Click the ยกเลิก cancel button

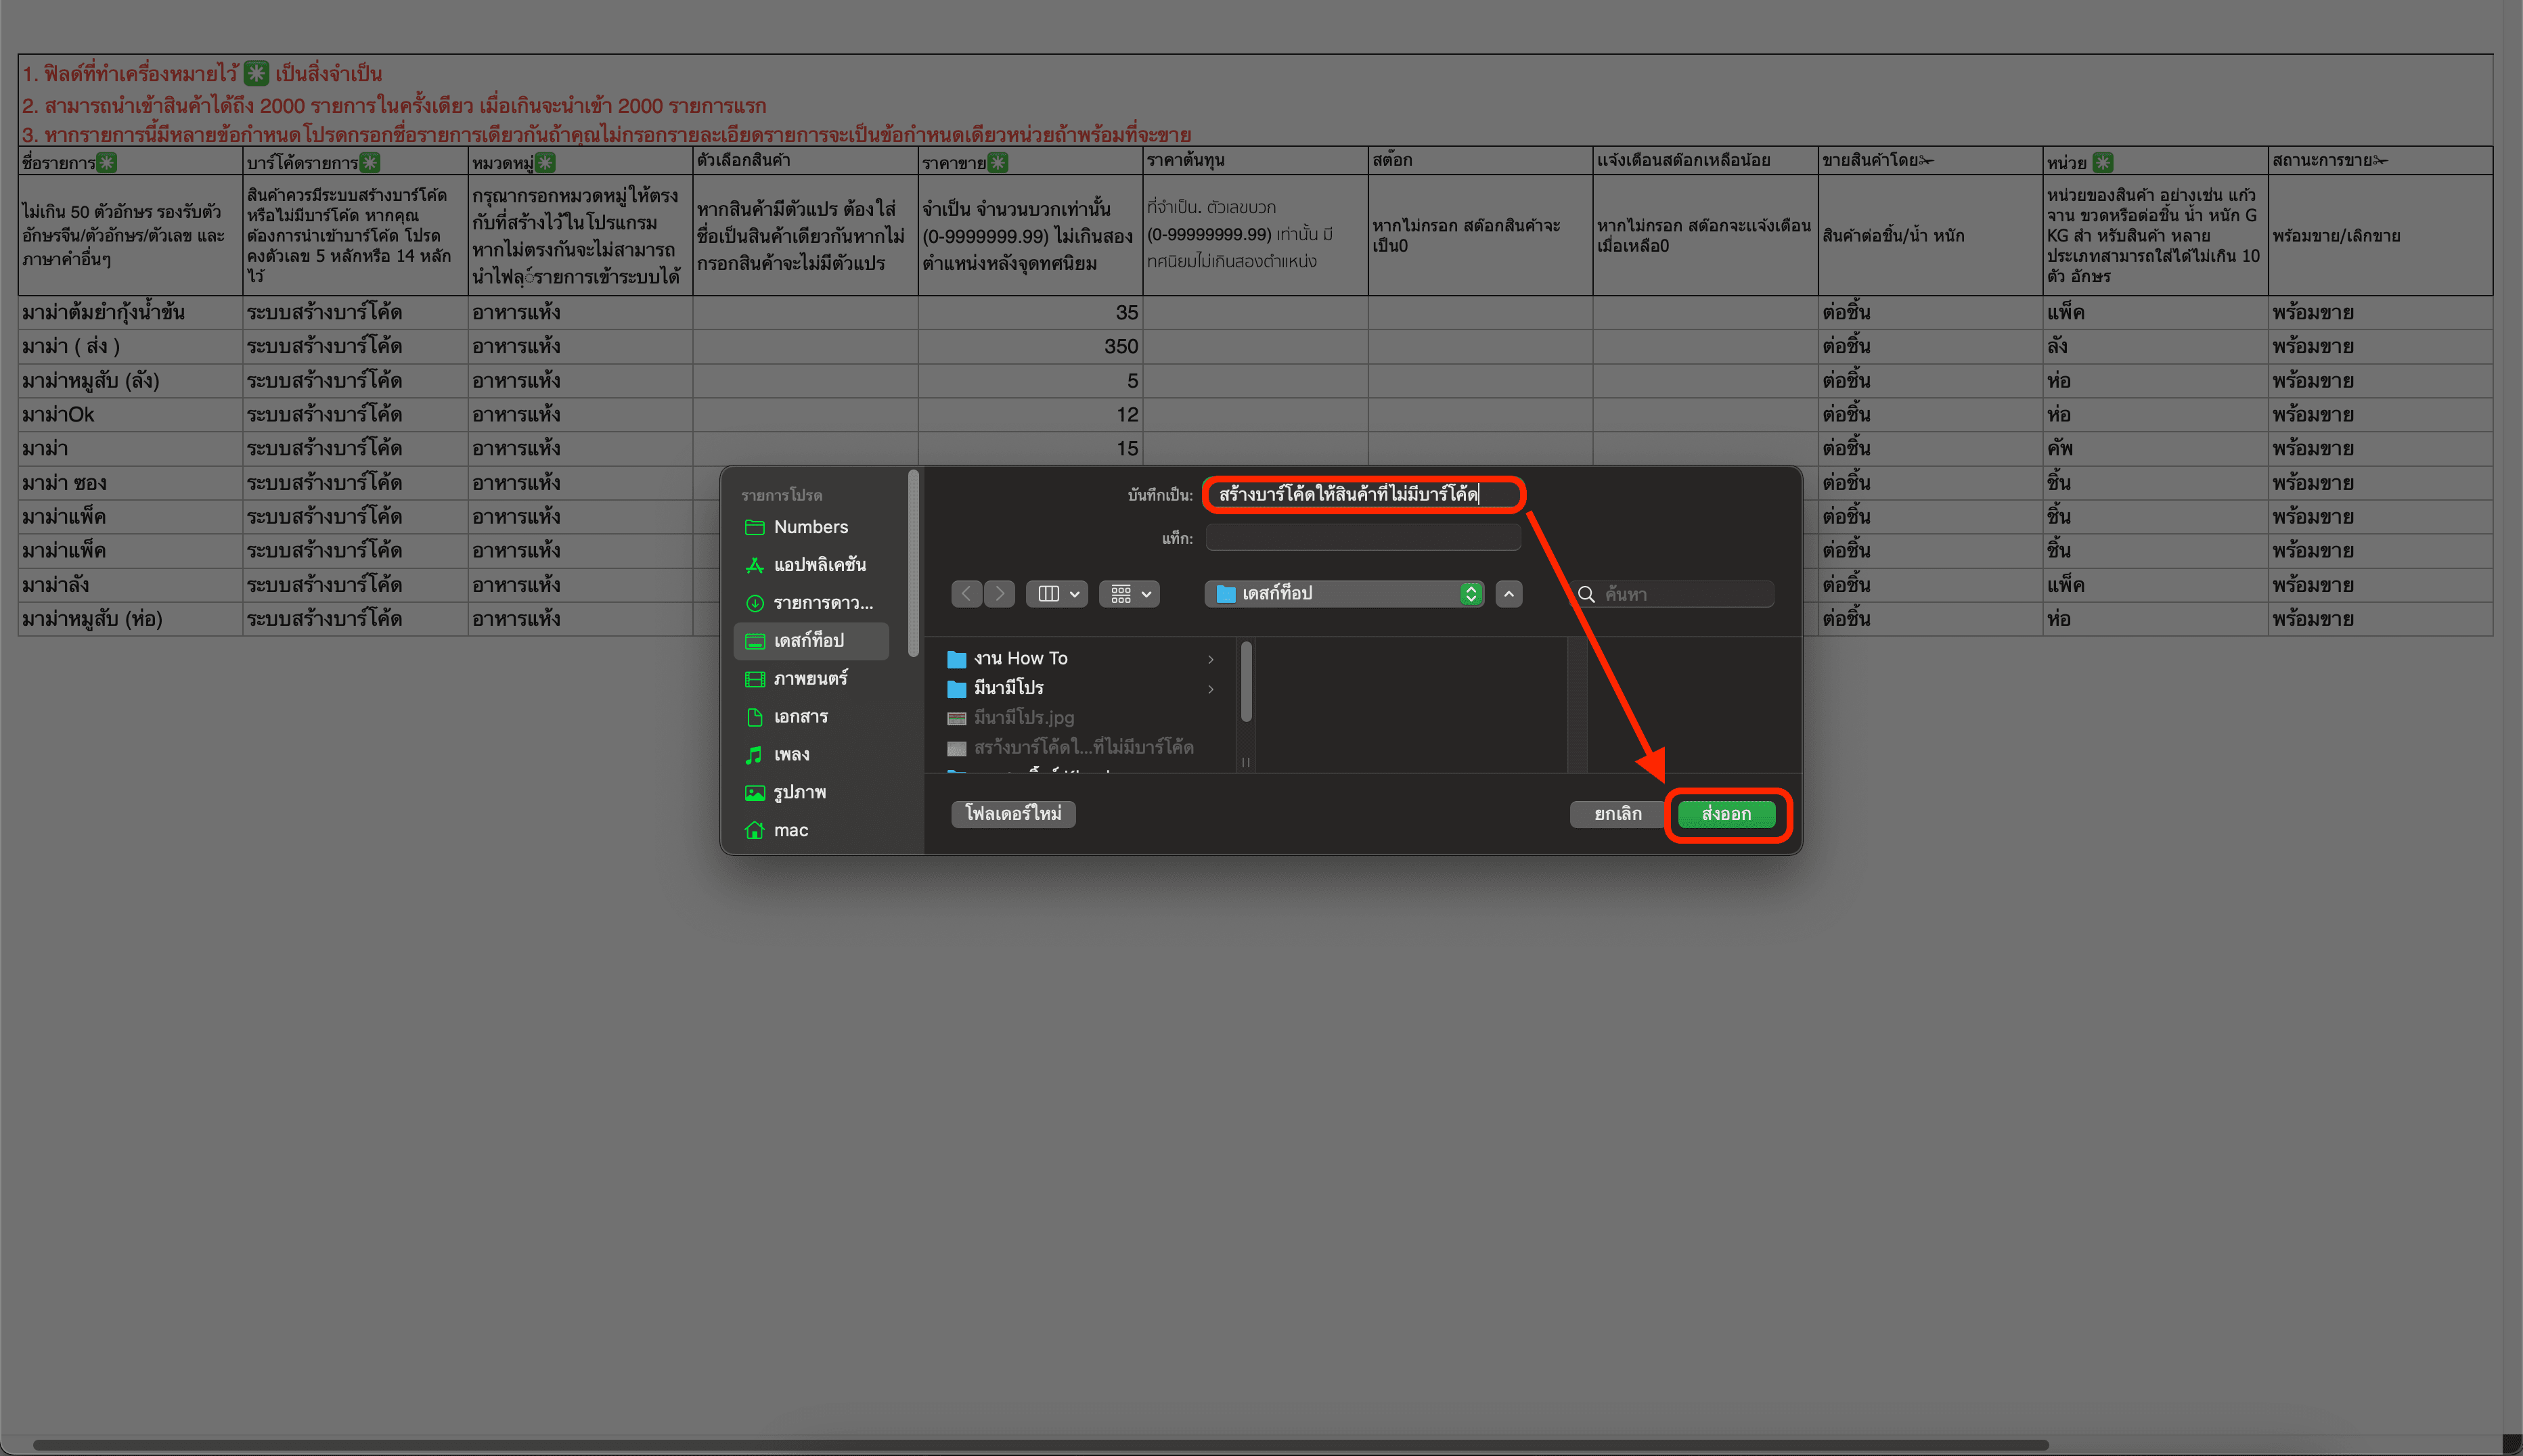pyautogui.click(x=1617, y=814)
